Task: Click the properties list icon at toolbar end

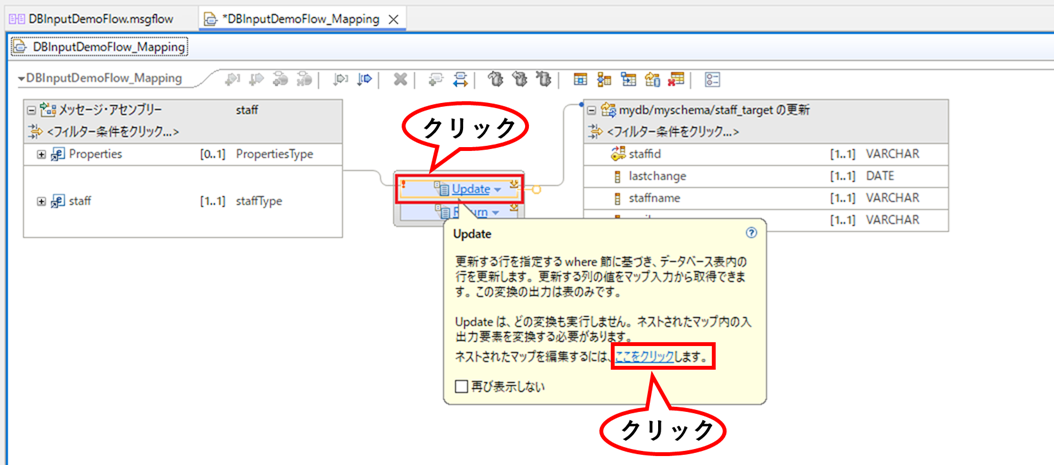Action: point(713,79)
